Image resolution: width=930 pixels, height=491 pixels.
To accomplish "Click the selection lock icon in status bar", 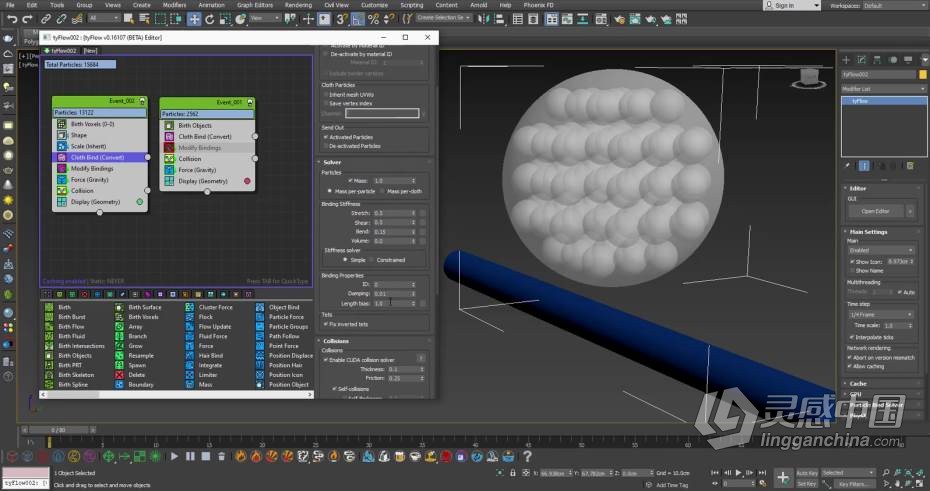I will click(513, 473).
